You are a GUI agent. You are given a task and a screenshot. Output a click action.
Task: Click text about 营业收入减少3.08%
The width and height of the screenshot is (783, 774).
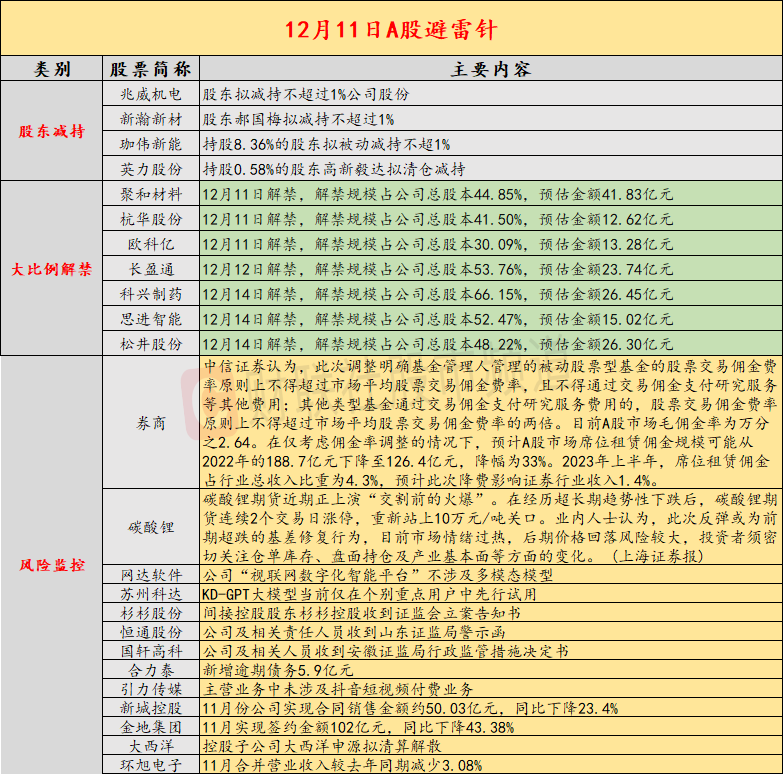[342, 765]
